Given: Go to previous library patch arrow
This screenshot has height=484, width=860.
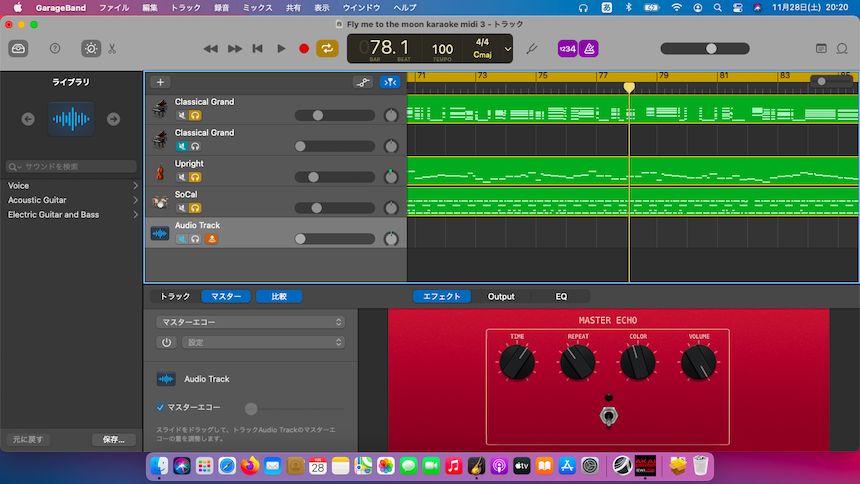Looking at the screenshot, I should coord(28,119).
